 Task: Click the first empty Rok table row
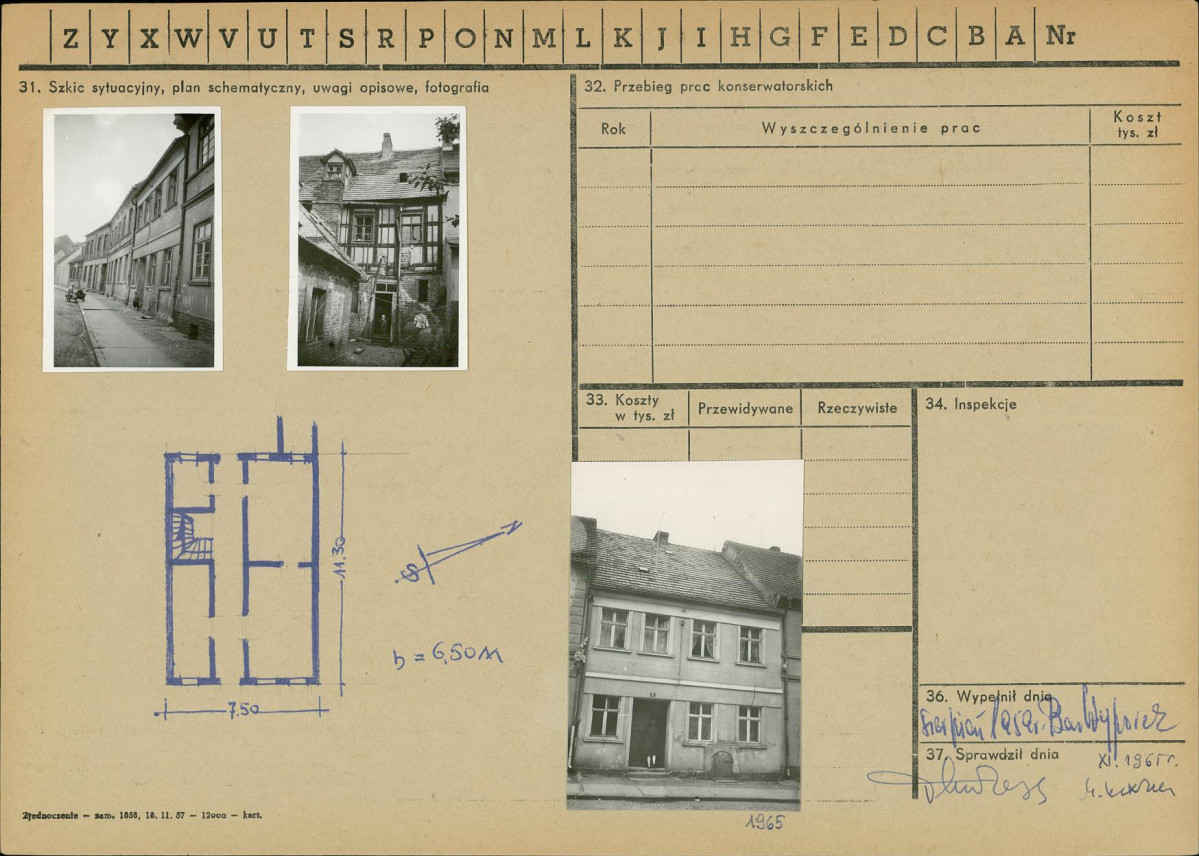(614, 166)
